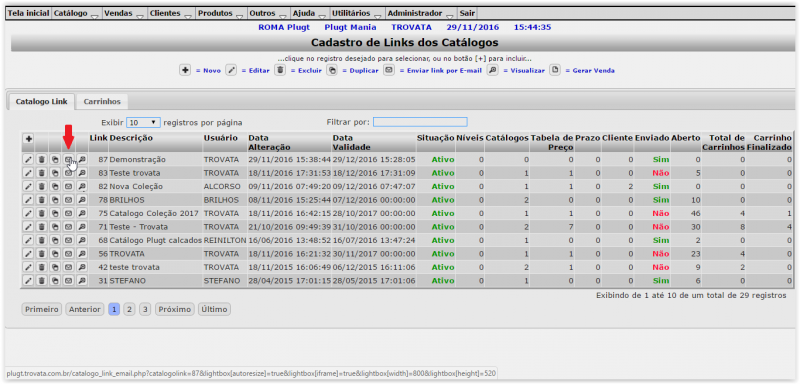Delete the BRILHOS record

coord(42,200)
